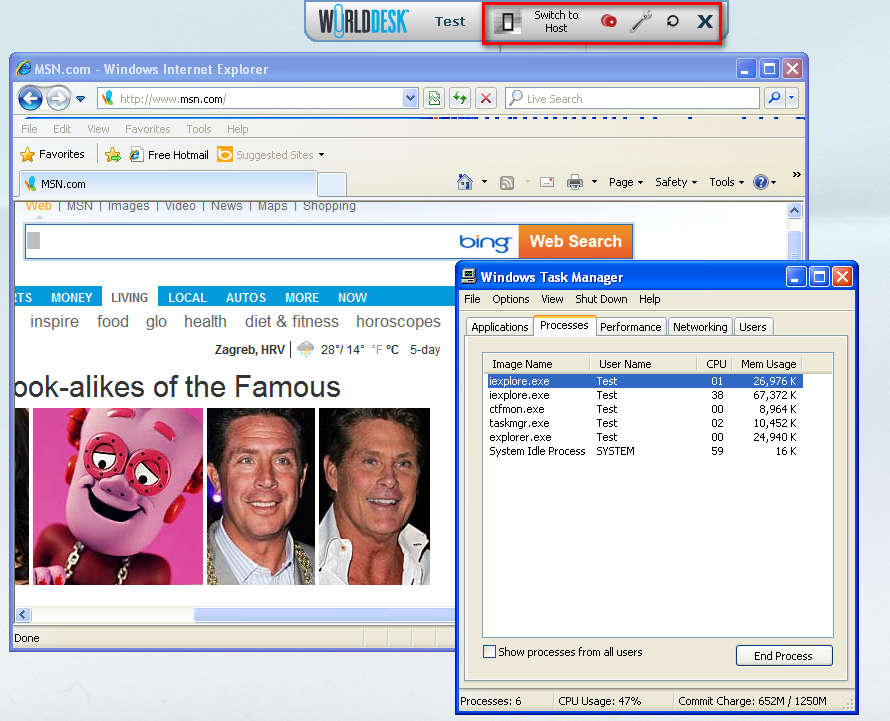Click the RSS feeds icon
Viewport: 890px width, 721px height.
point(507,182)
